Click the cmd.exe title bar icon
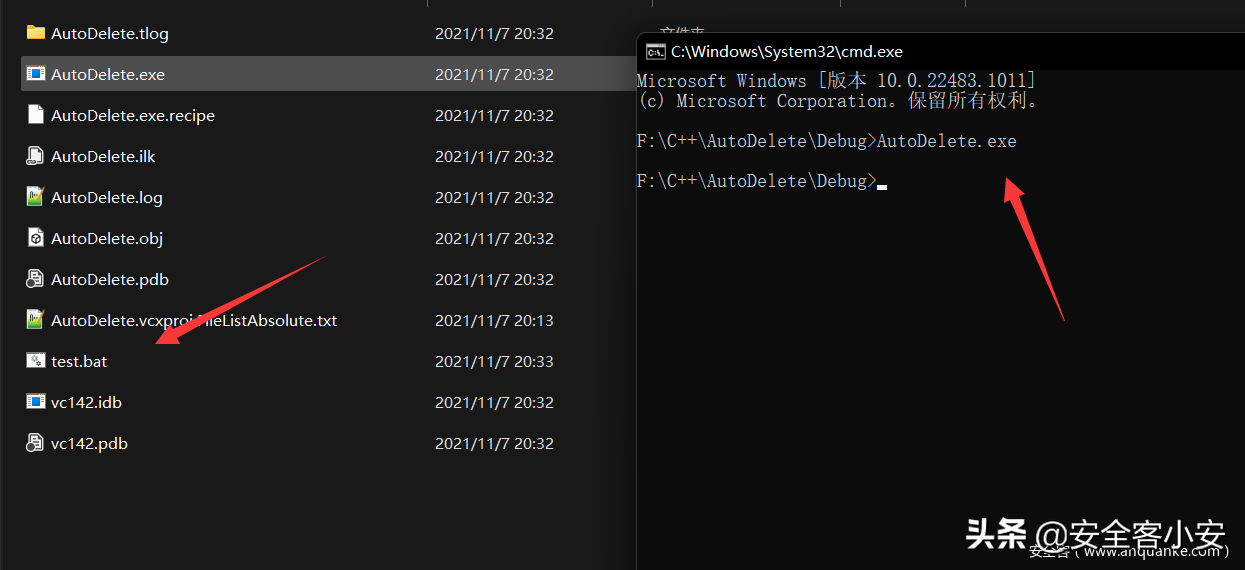 pos(655,51)
